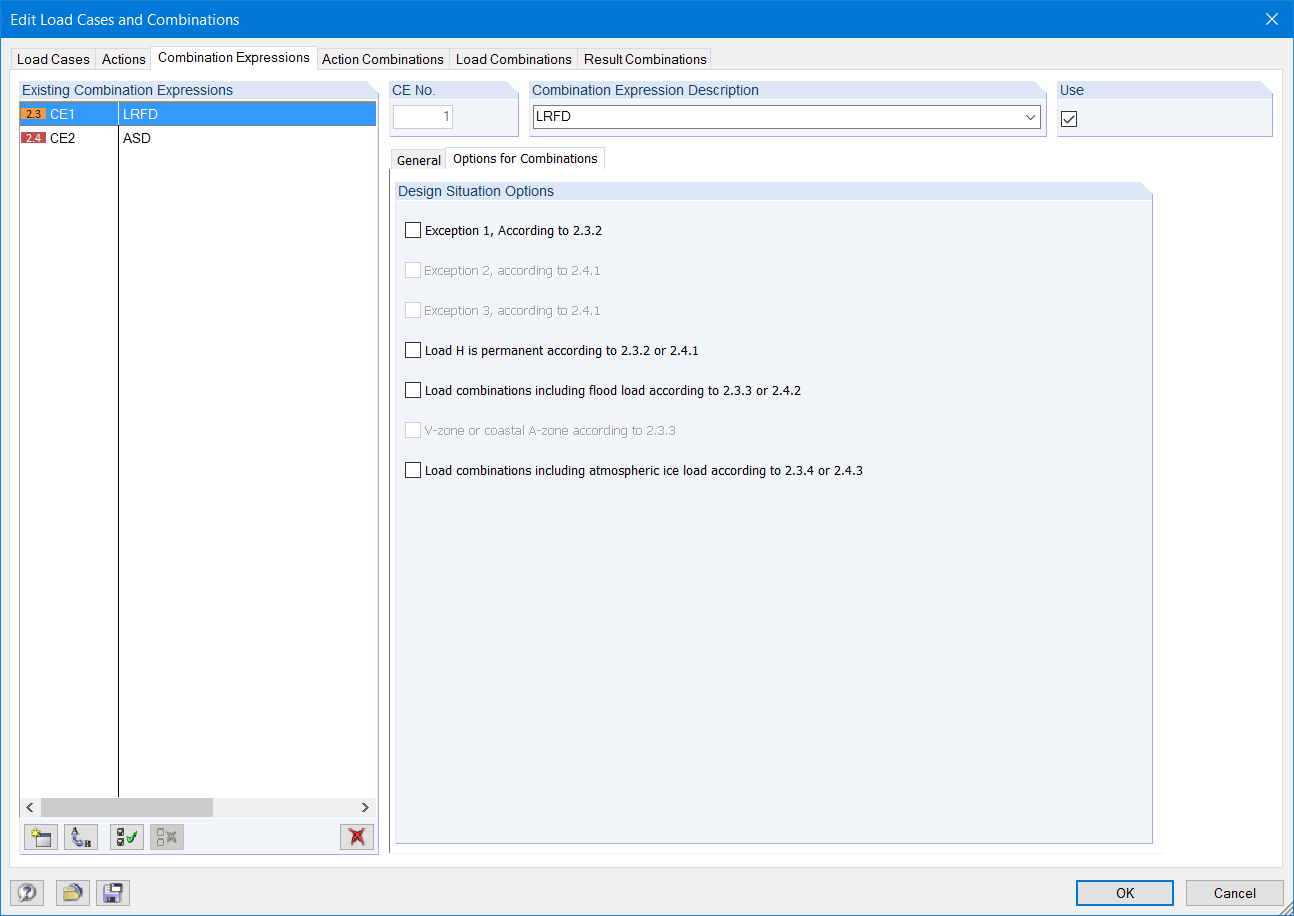Screen dimensions: 1294x916
Task: Enable flood load combinations per 2.3.3
Action: 413,389
